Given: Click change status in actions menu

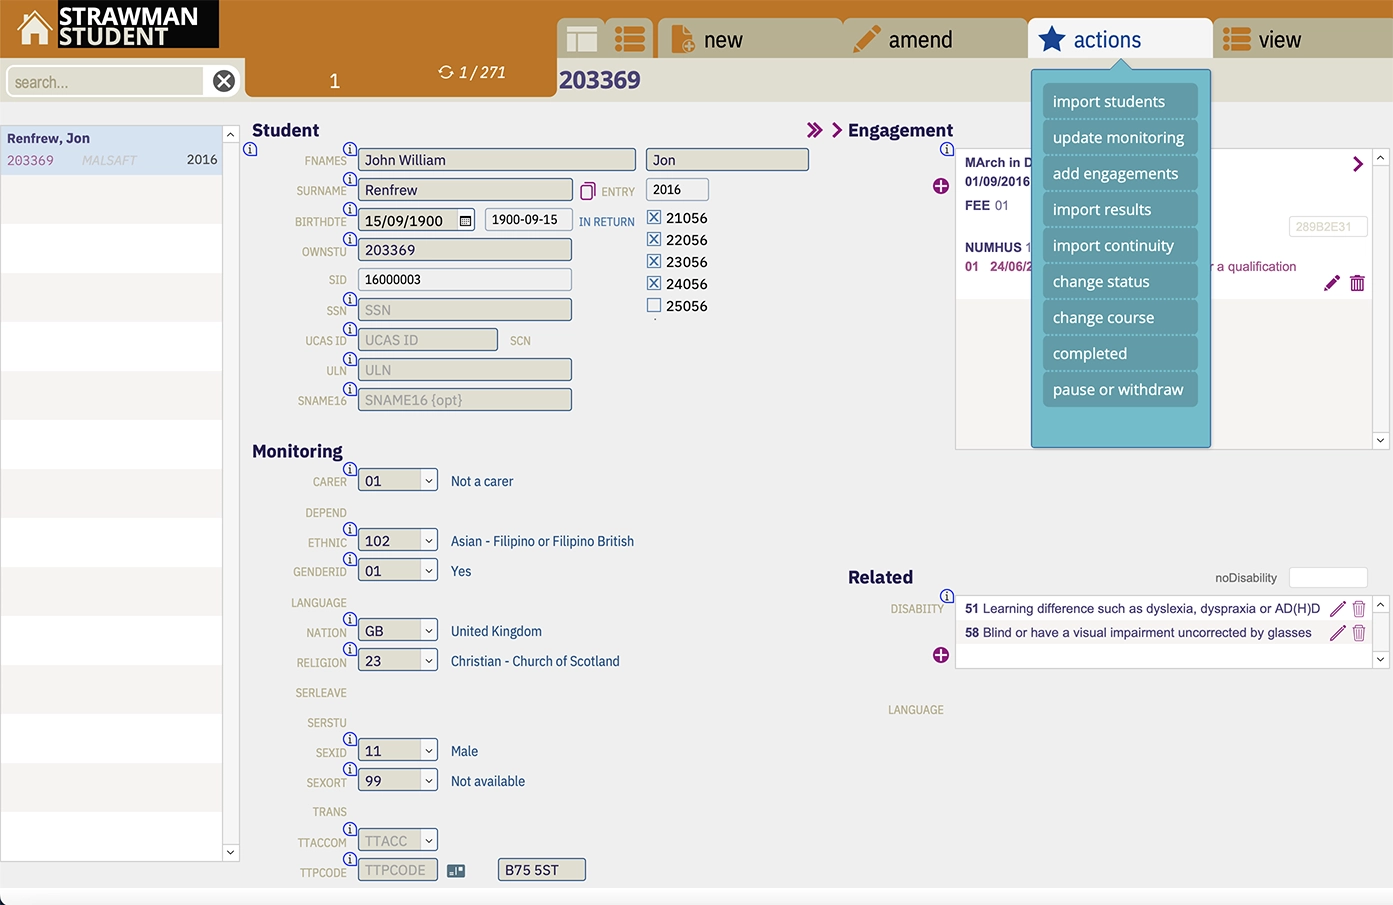Looking at the screenshot, I should 1120,281.
